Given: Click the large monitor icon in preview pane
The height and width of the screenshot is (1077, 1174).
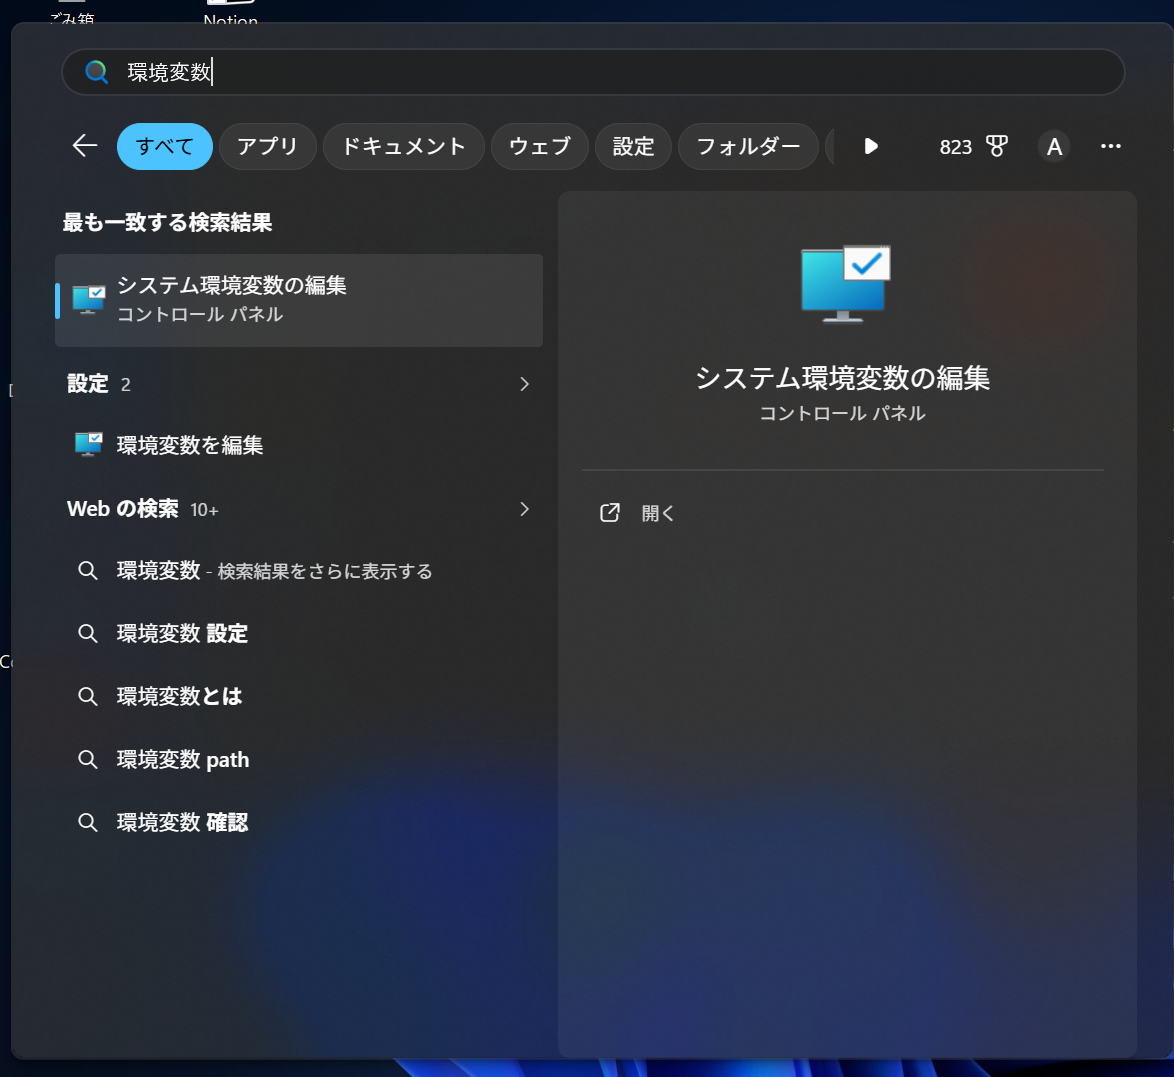Looking at the screenshot, I should point(845,284).
